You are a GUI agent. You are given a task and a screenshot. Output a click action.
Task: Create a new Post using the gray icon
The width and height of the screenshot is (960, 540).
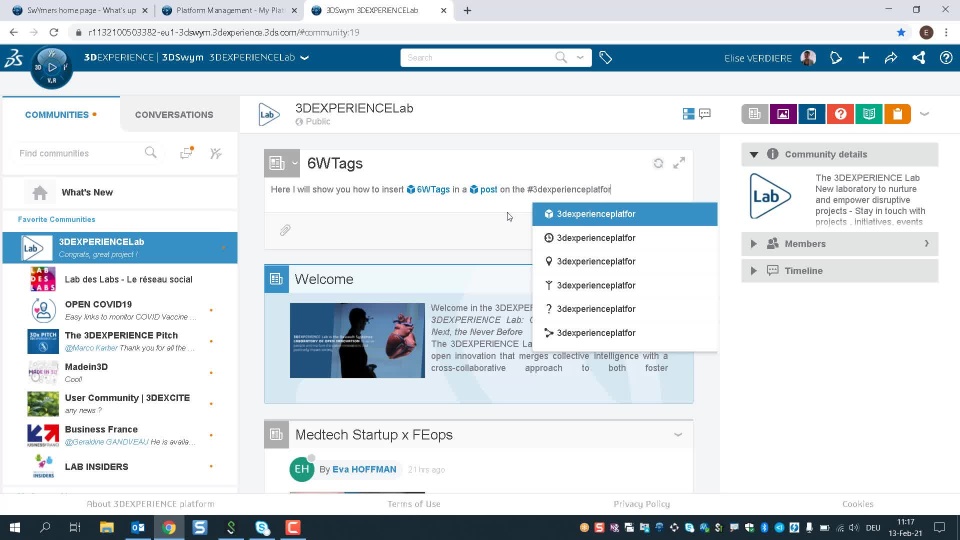click(755, 114)
